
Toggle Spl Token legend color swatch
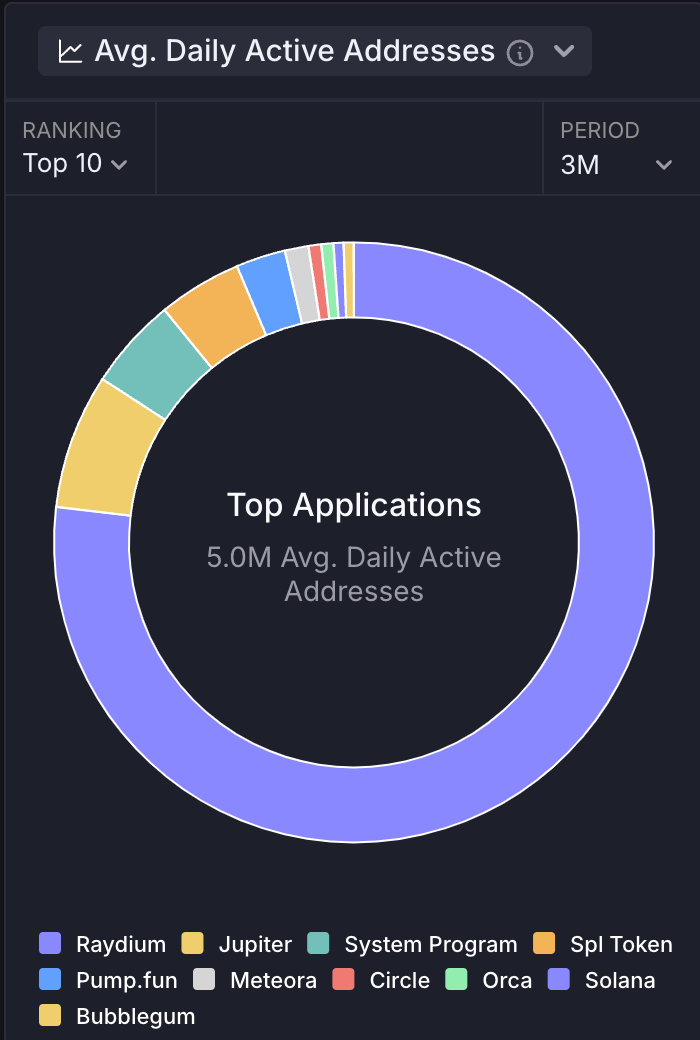544,942
